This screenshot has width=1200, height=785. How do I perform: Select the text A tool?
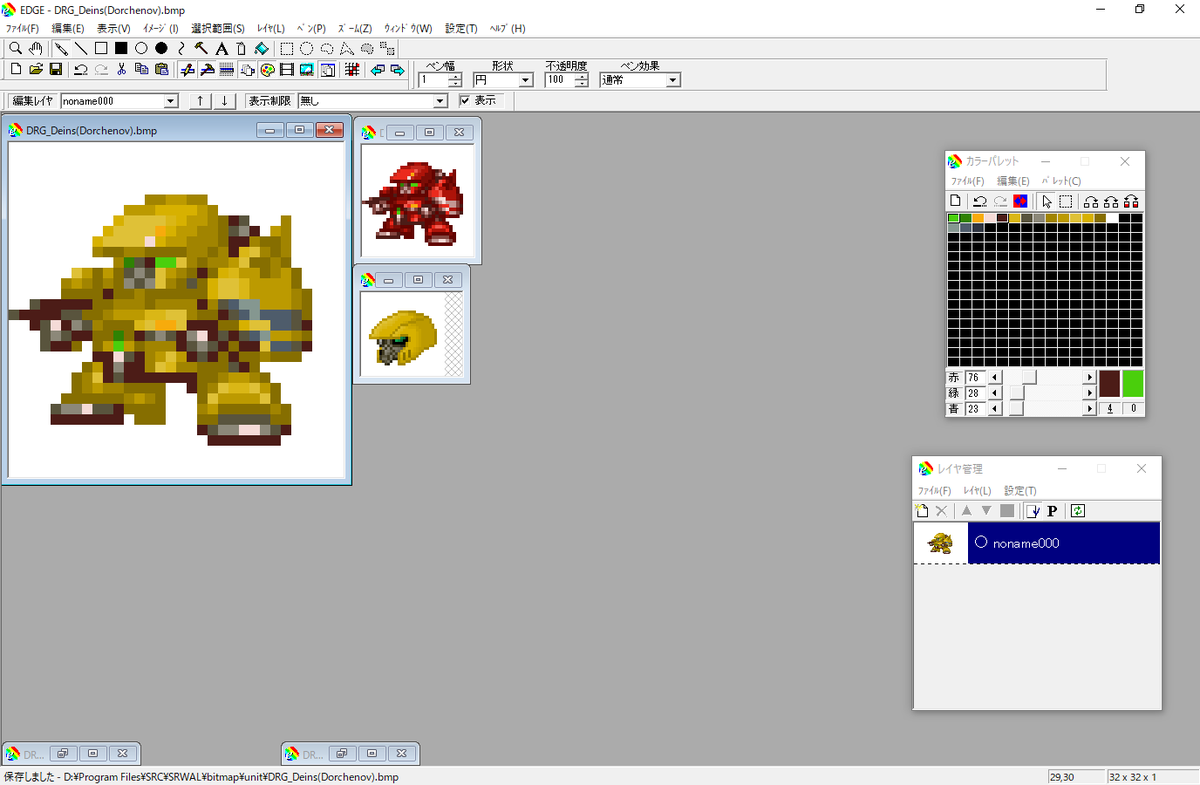[221, 48]
